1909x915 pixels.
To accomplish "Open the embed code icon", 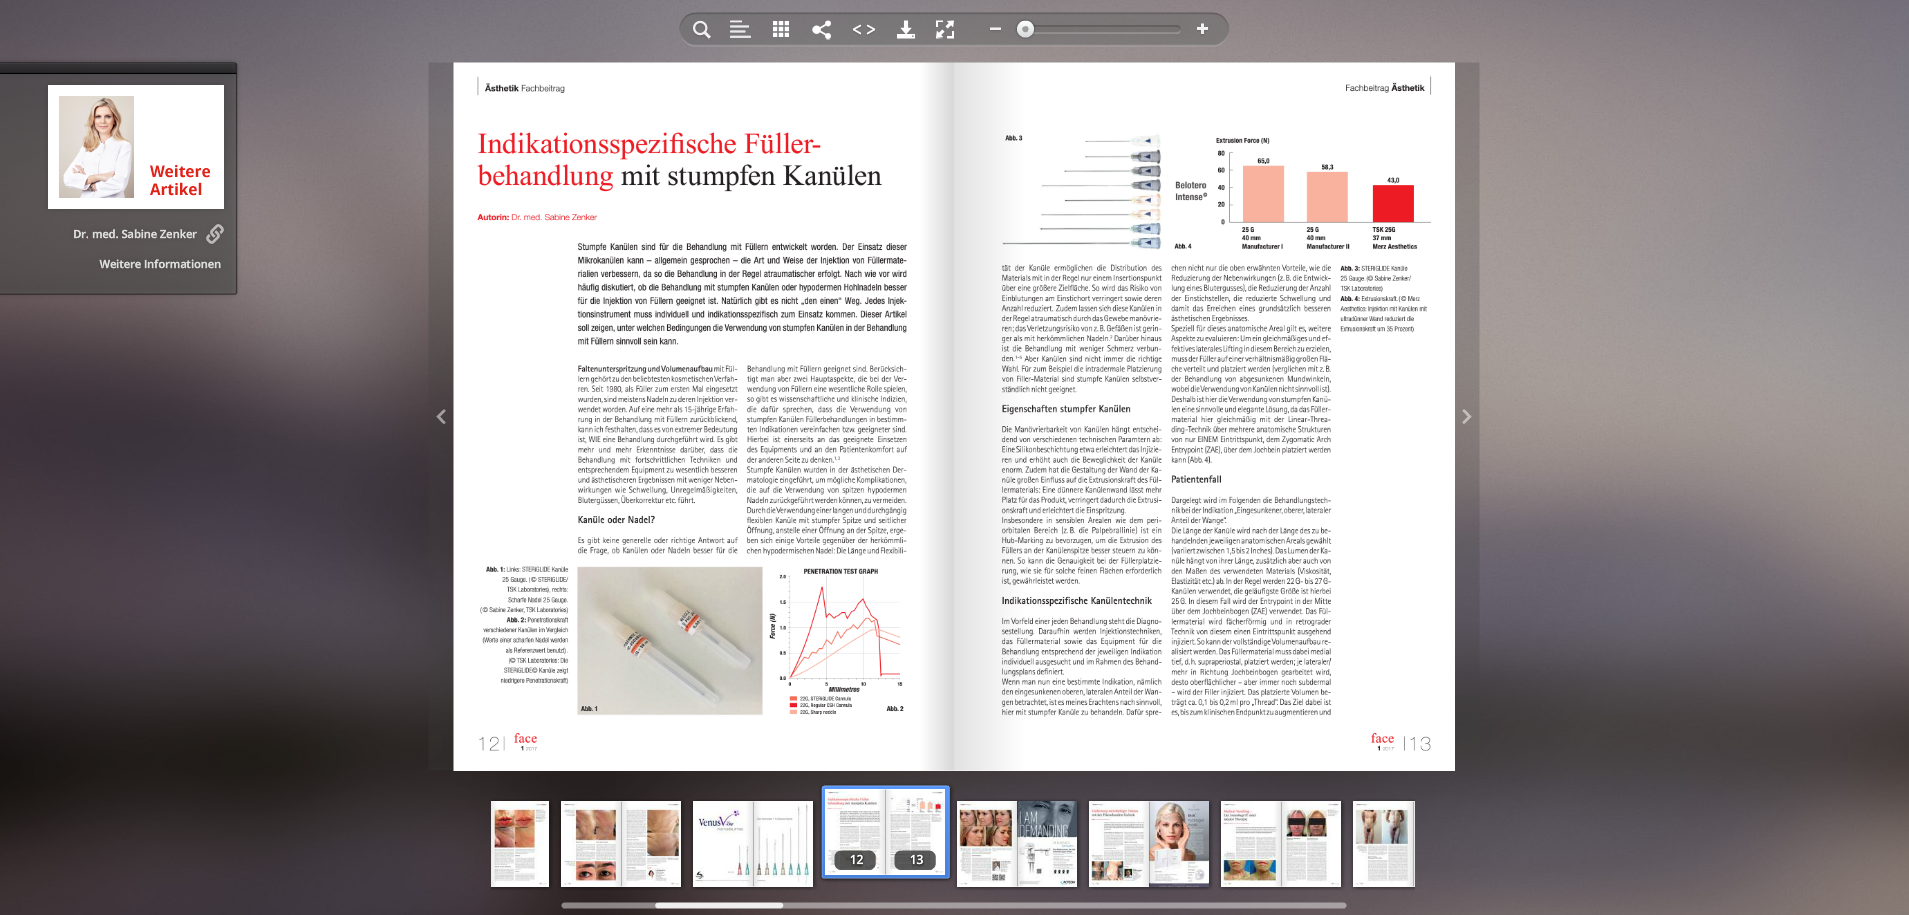I will pyautogui.click(x=864, y=30).
